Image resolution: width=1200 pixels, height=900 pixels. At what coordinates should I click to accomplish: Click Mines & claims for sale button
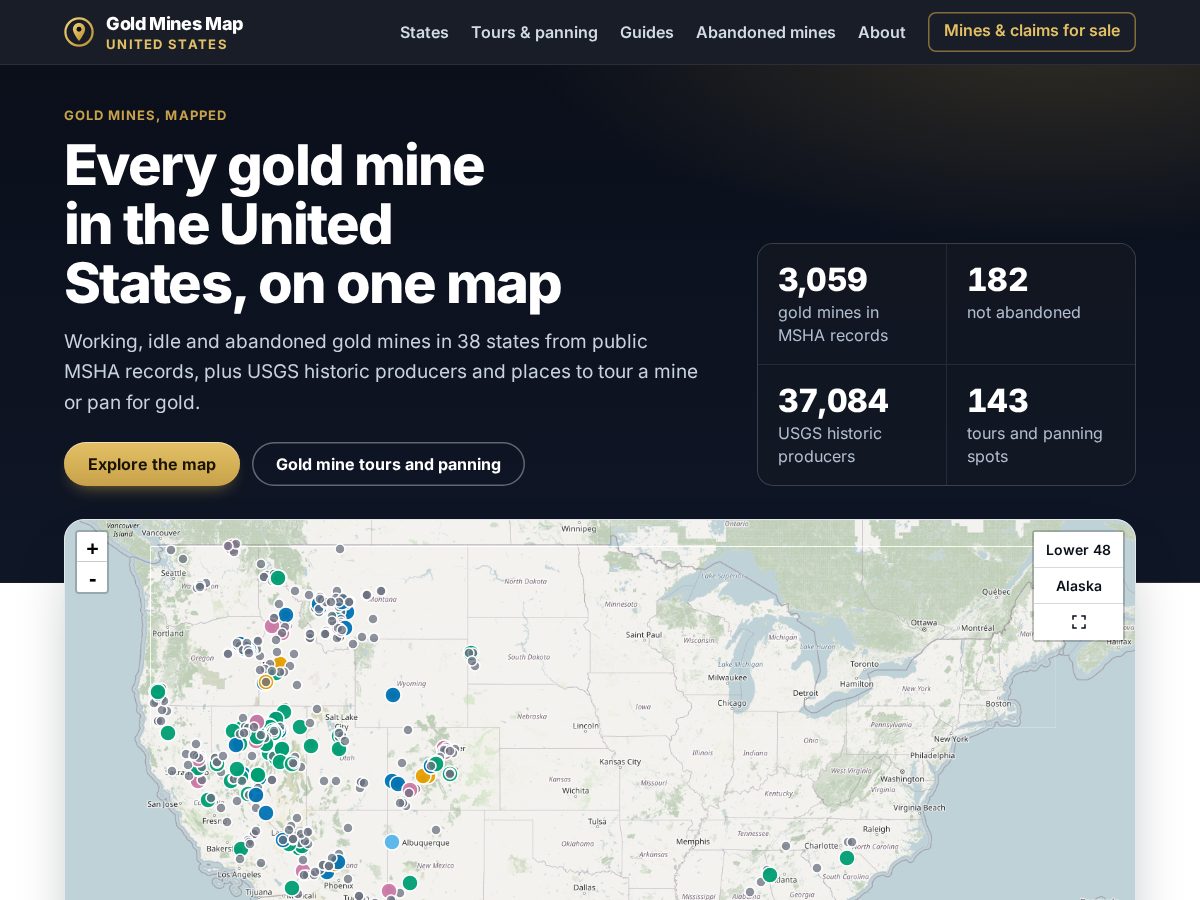pos(1032,32)
